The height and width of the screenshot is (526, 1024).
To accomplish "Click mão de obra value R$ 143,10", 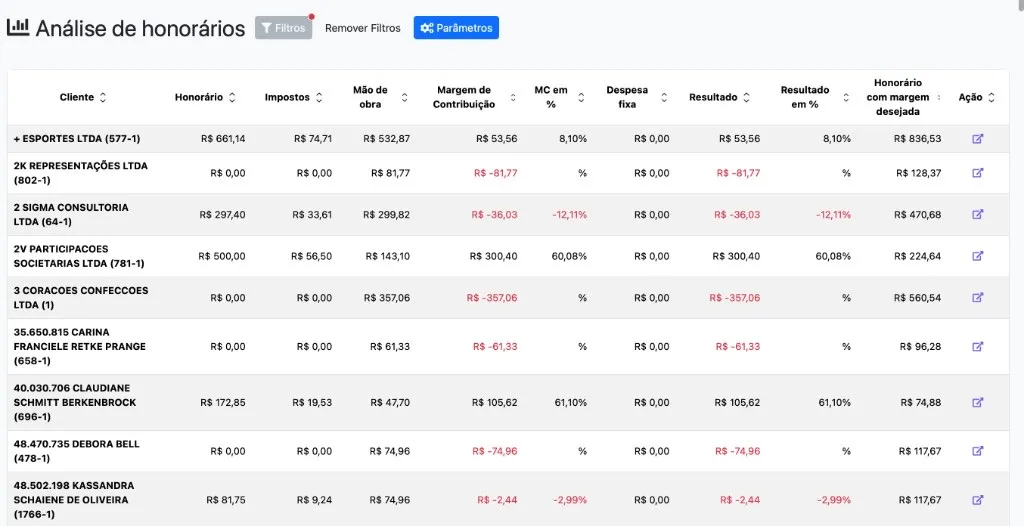I will pyautogui.click(x=388, y=256).
